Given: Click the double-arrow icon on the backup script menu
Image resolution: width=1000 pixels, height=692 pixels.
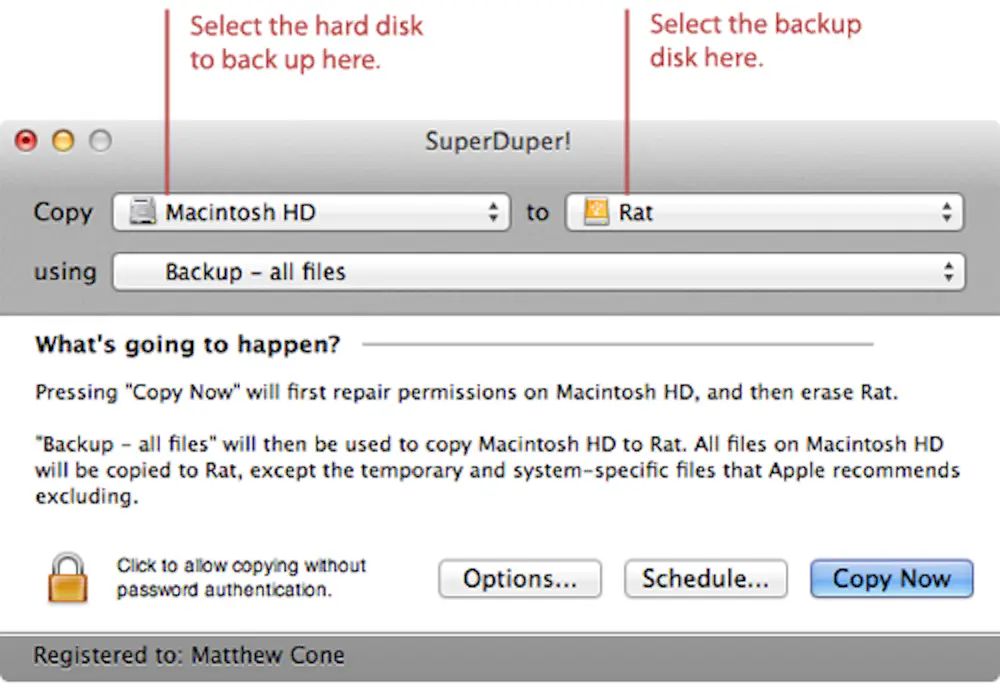Looking at the screenshot, I should pyautogui.click(x=948, y=271).
